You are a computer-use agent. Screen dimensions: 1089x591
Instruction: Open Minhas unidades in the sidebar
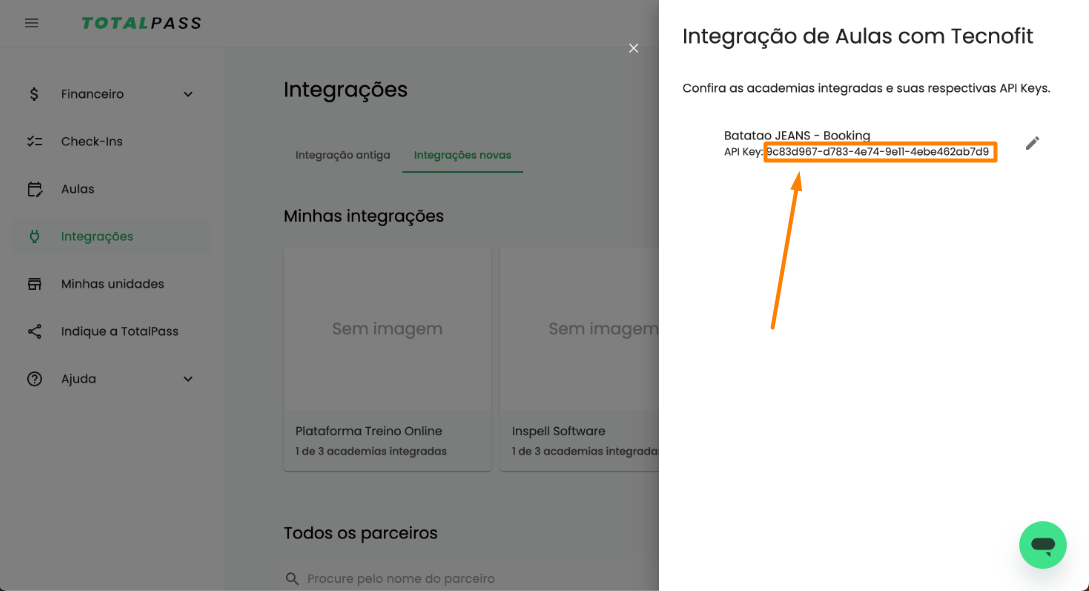111,283
